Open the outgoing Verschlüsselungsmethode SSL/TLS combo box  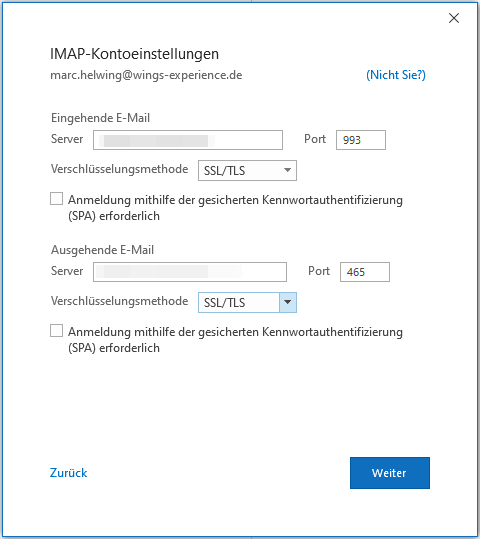(x=247, y=302)
